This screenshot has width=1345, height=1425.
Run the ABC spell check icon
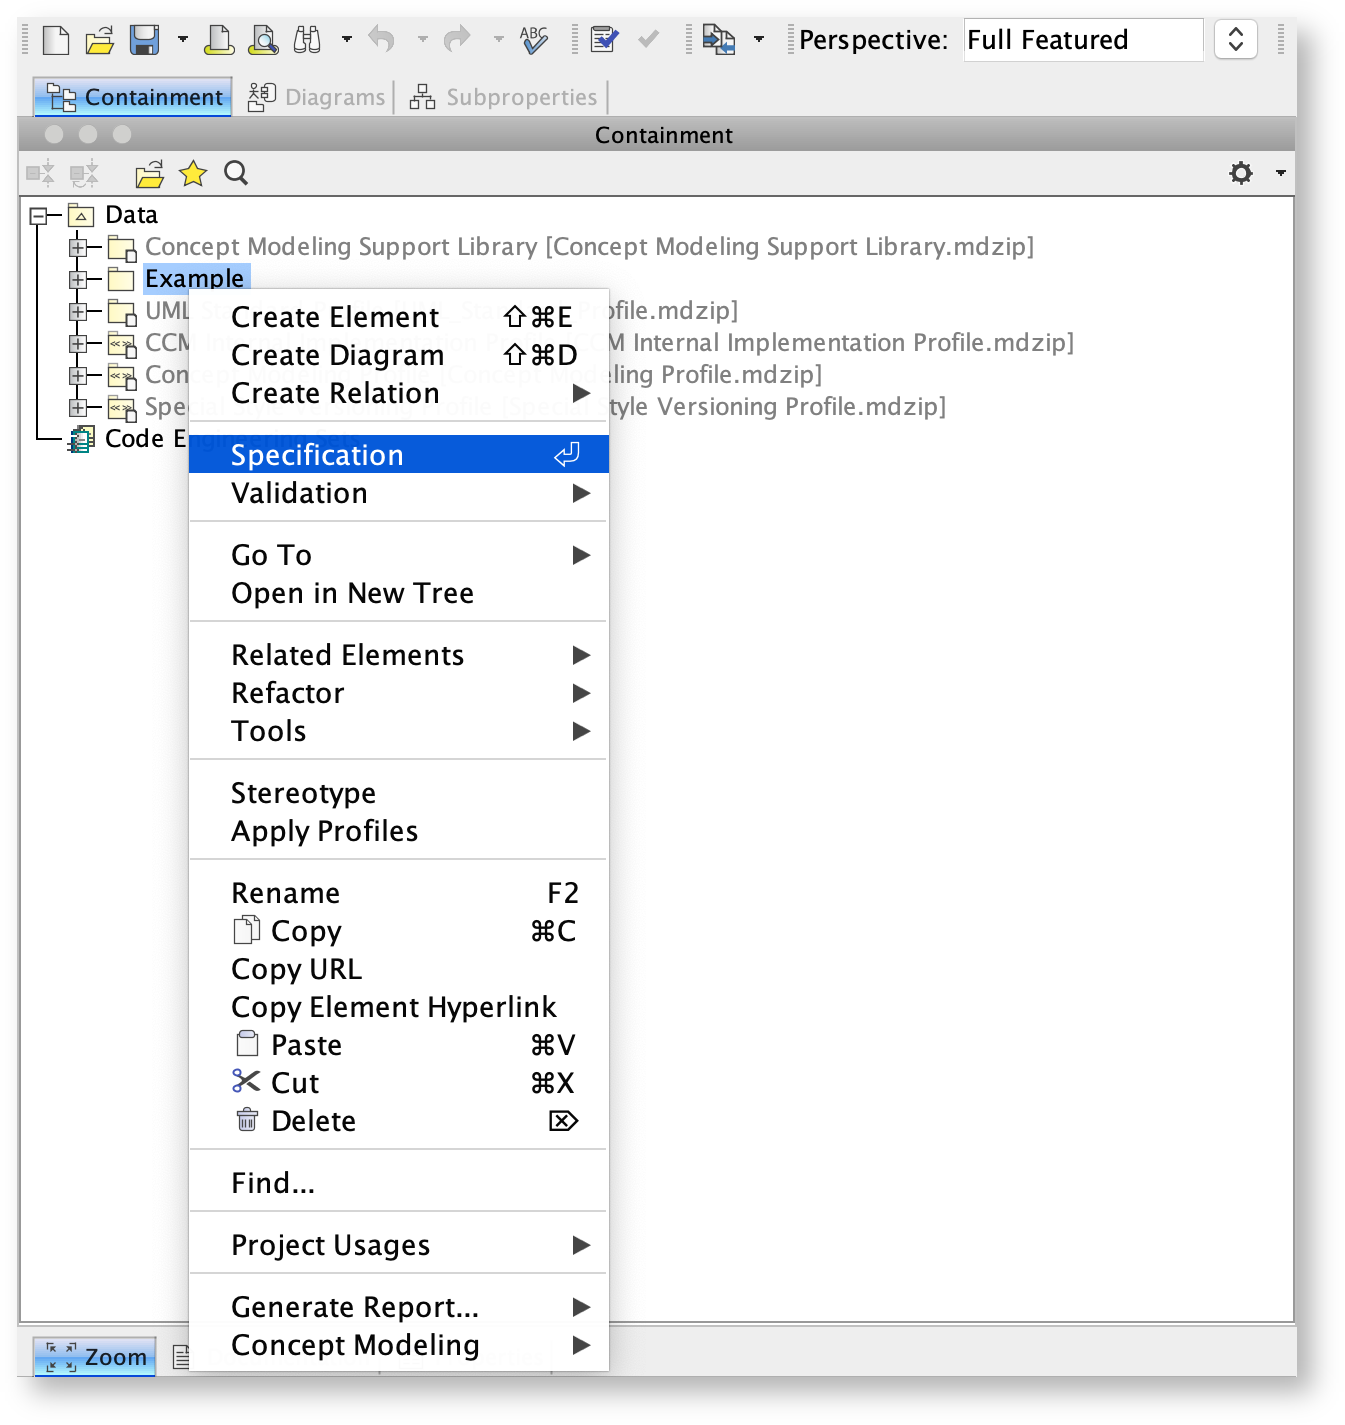tap(534, 40)
